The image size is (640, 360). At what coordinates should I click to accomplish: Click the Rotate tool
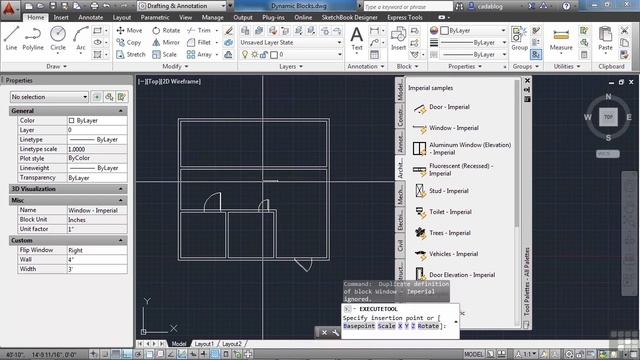click(x=166, y=30)
